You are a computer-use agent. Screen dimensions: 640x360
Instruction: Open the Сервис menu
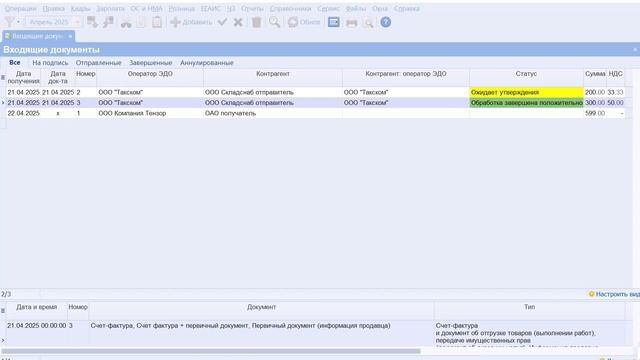point(328,9)
